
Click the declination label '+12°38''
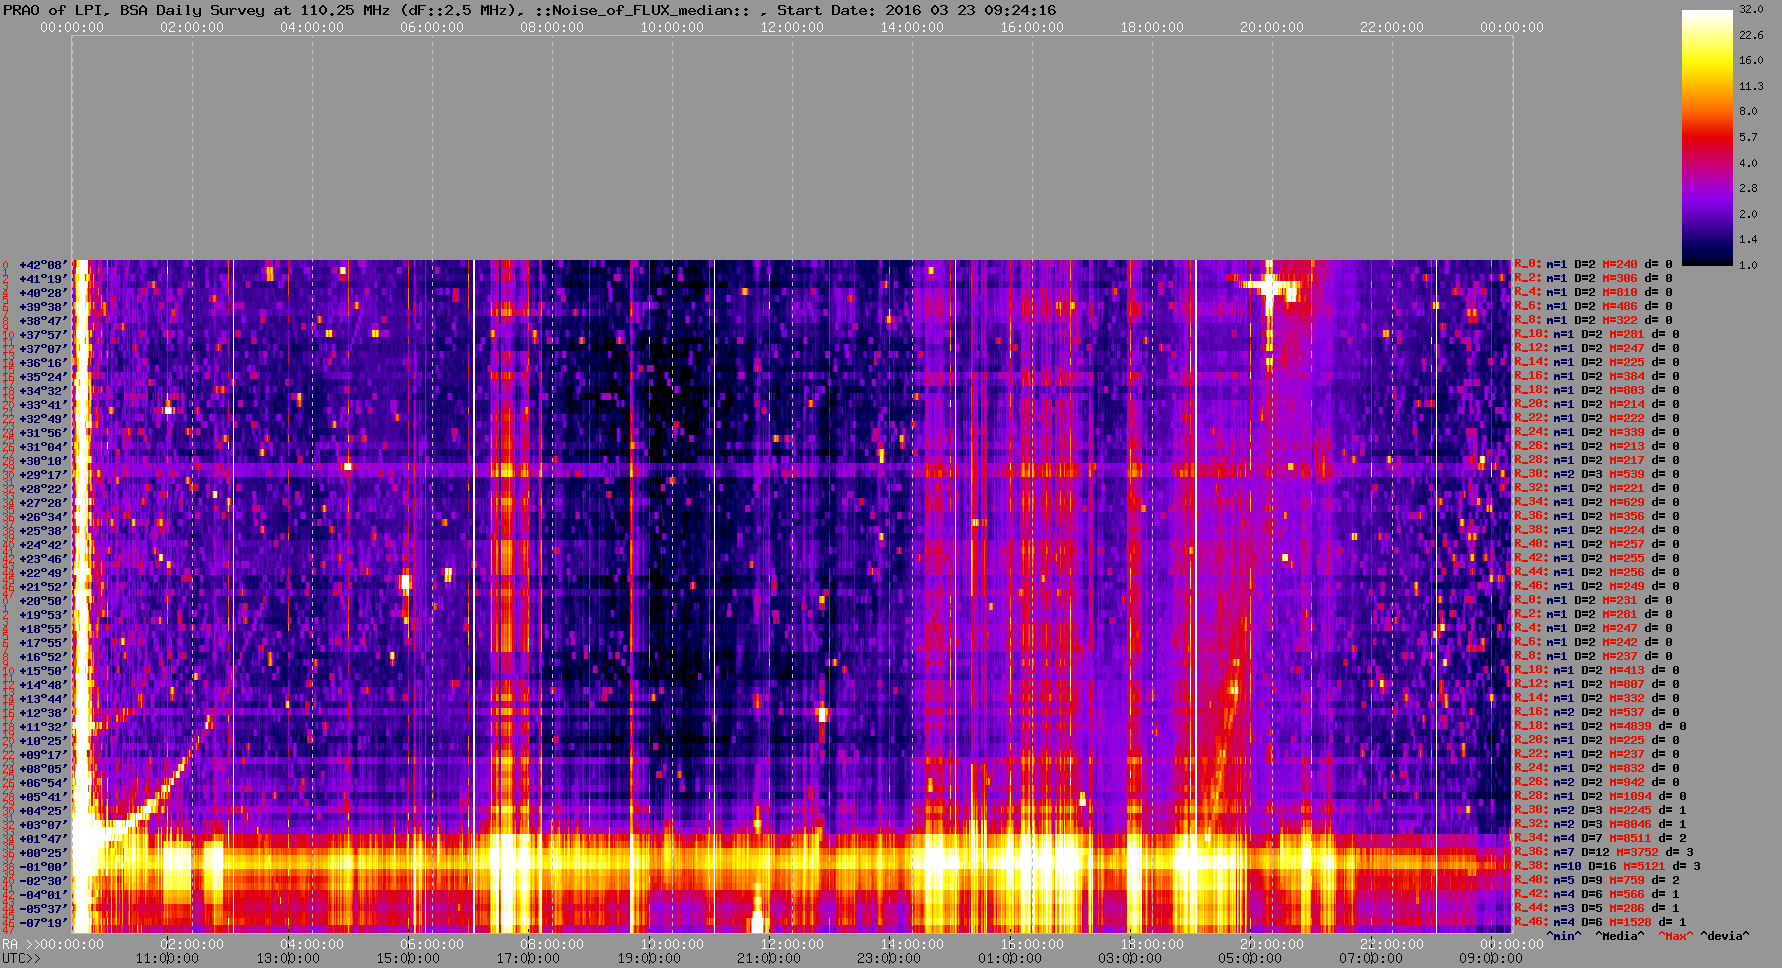tap(43, 713)
